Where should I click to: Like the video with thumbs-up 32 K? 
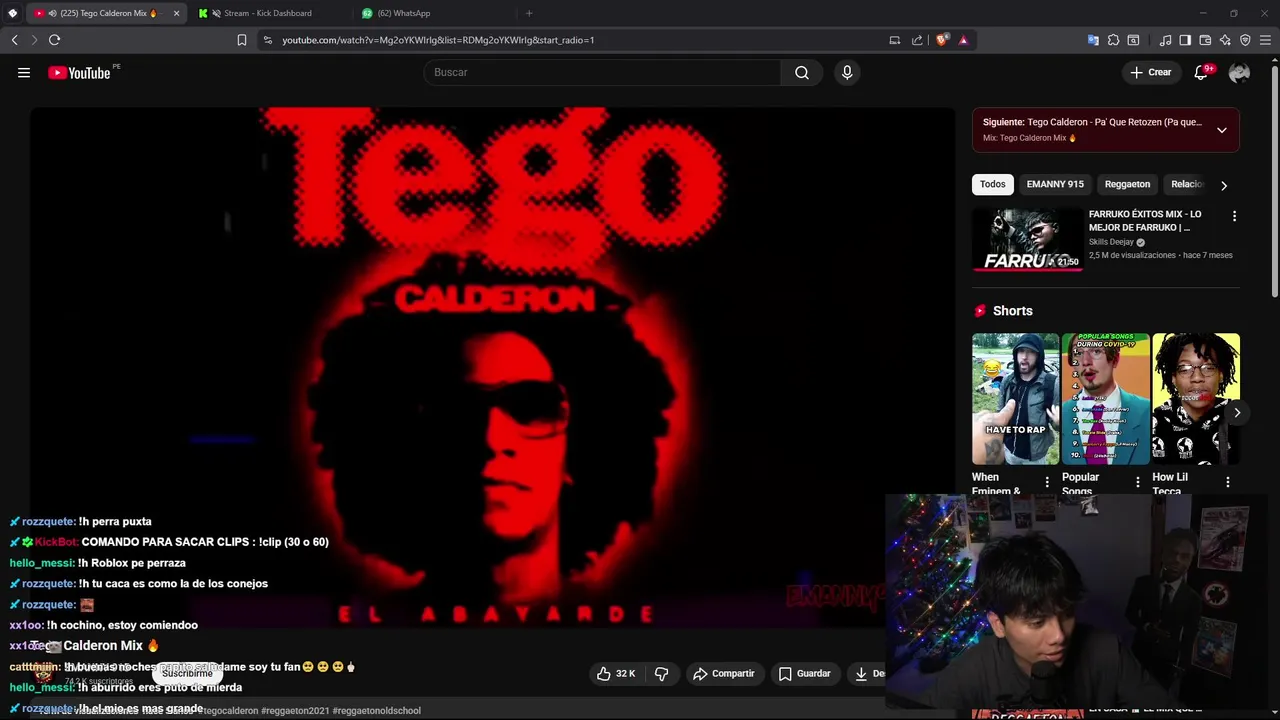[x=616, y=674]
